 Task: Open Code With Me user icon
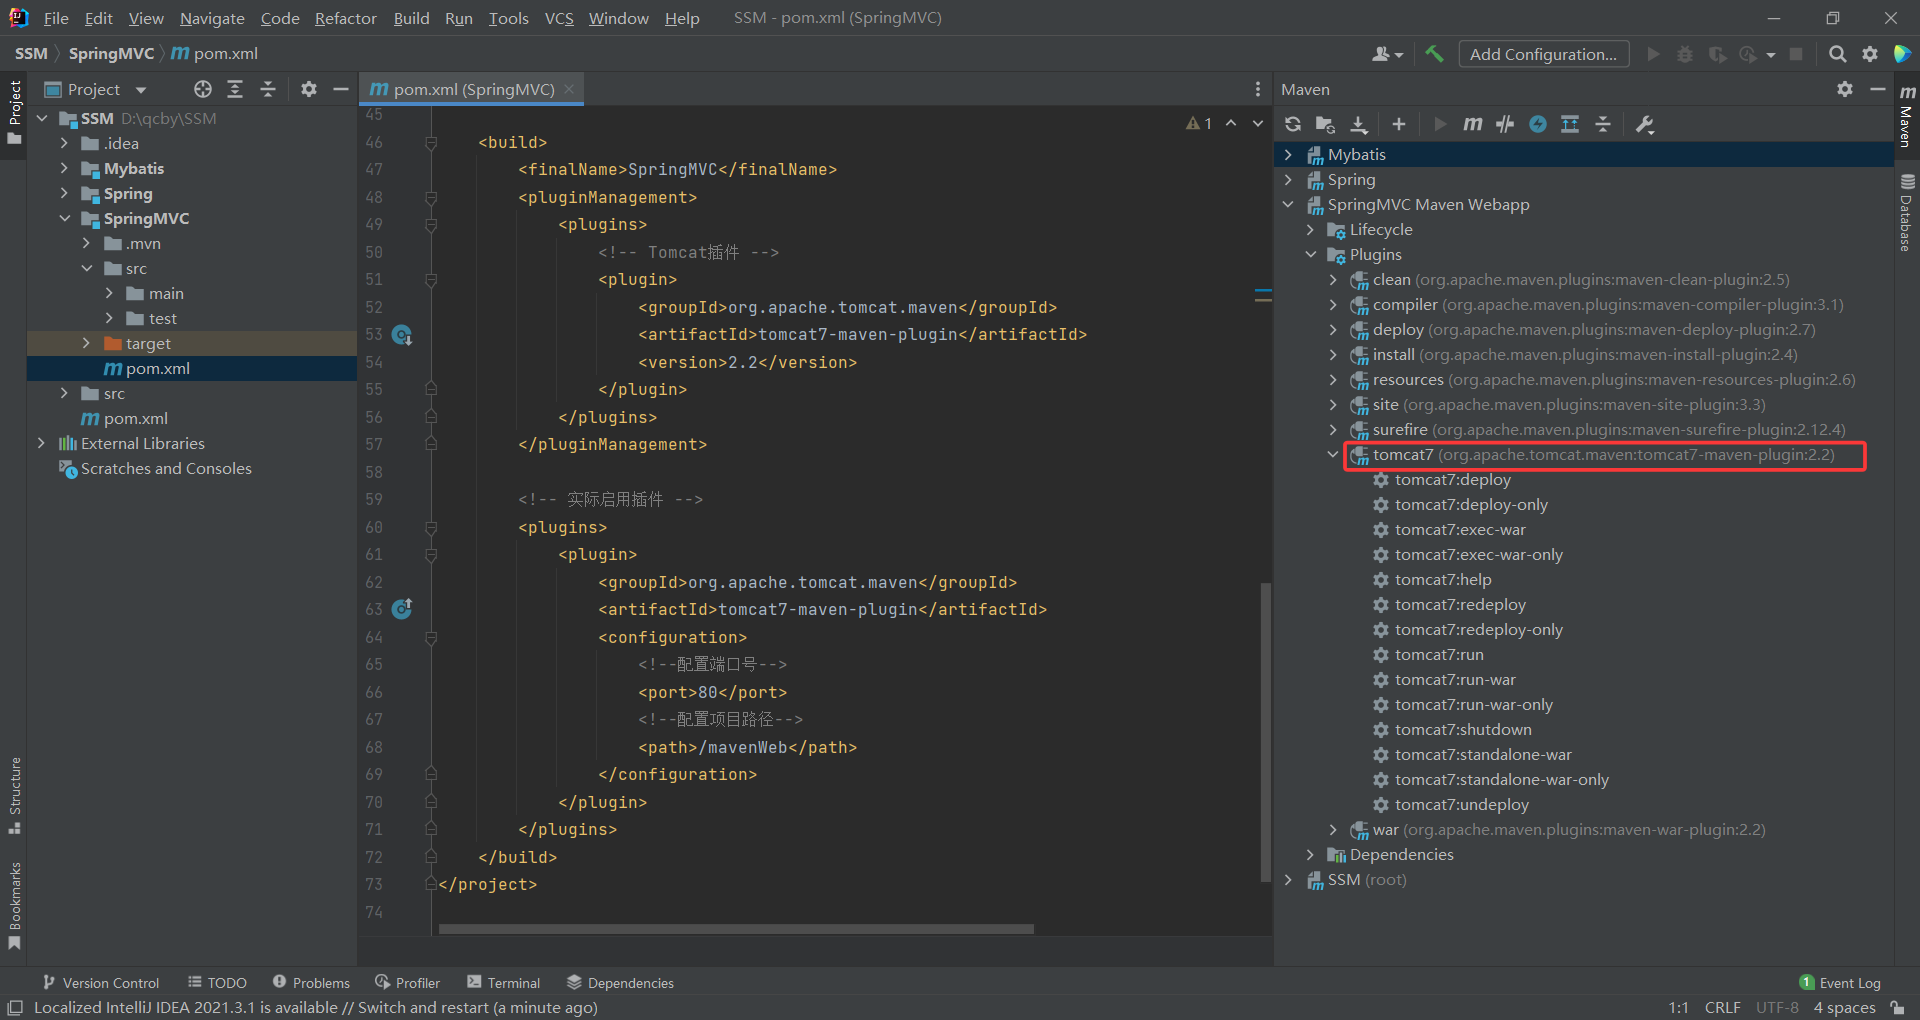(1387, 54)
